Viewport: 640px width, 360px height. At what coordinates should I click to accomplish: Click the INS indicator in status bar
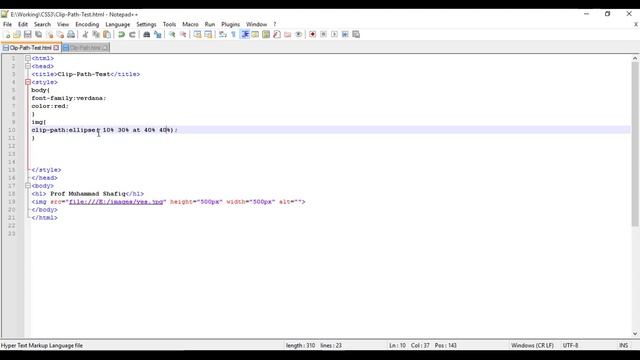(624, 345)
